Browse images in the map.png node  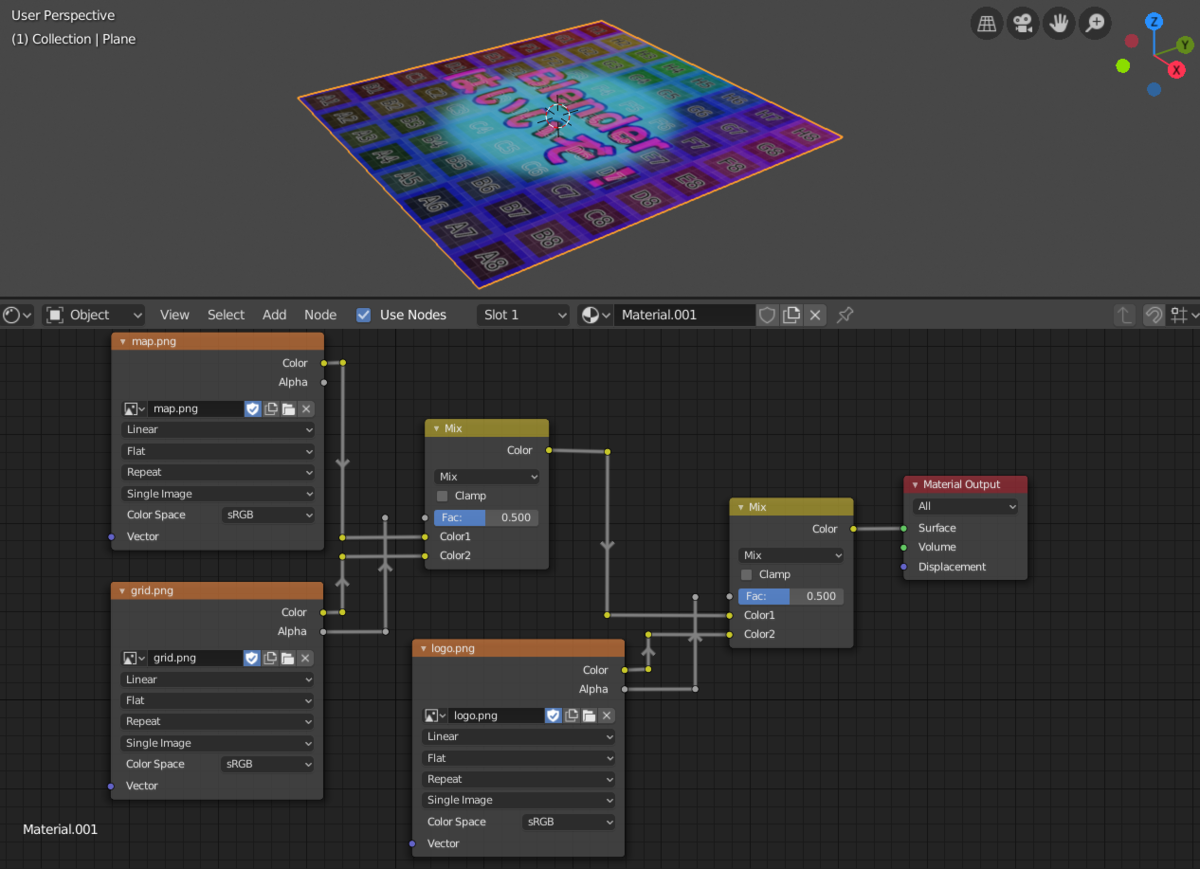pyautogui.click(x=135, y=409)
